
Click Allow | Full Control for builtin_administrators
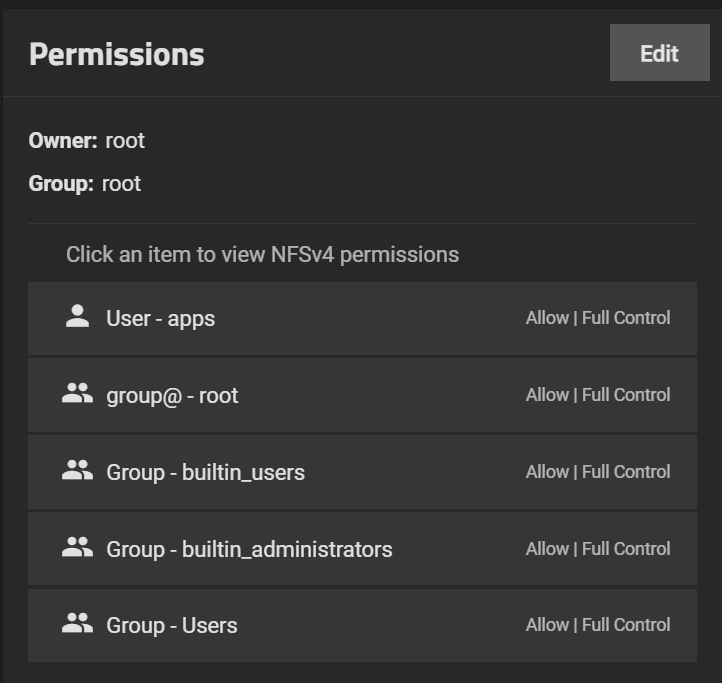point(598,549)
